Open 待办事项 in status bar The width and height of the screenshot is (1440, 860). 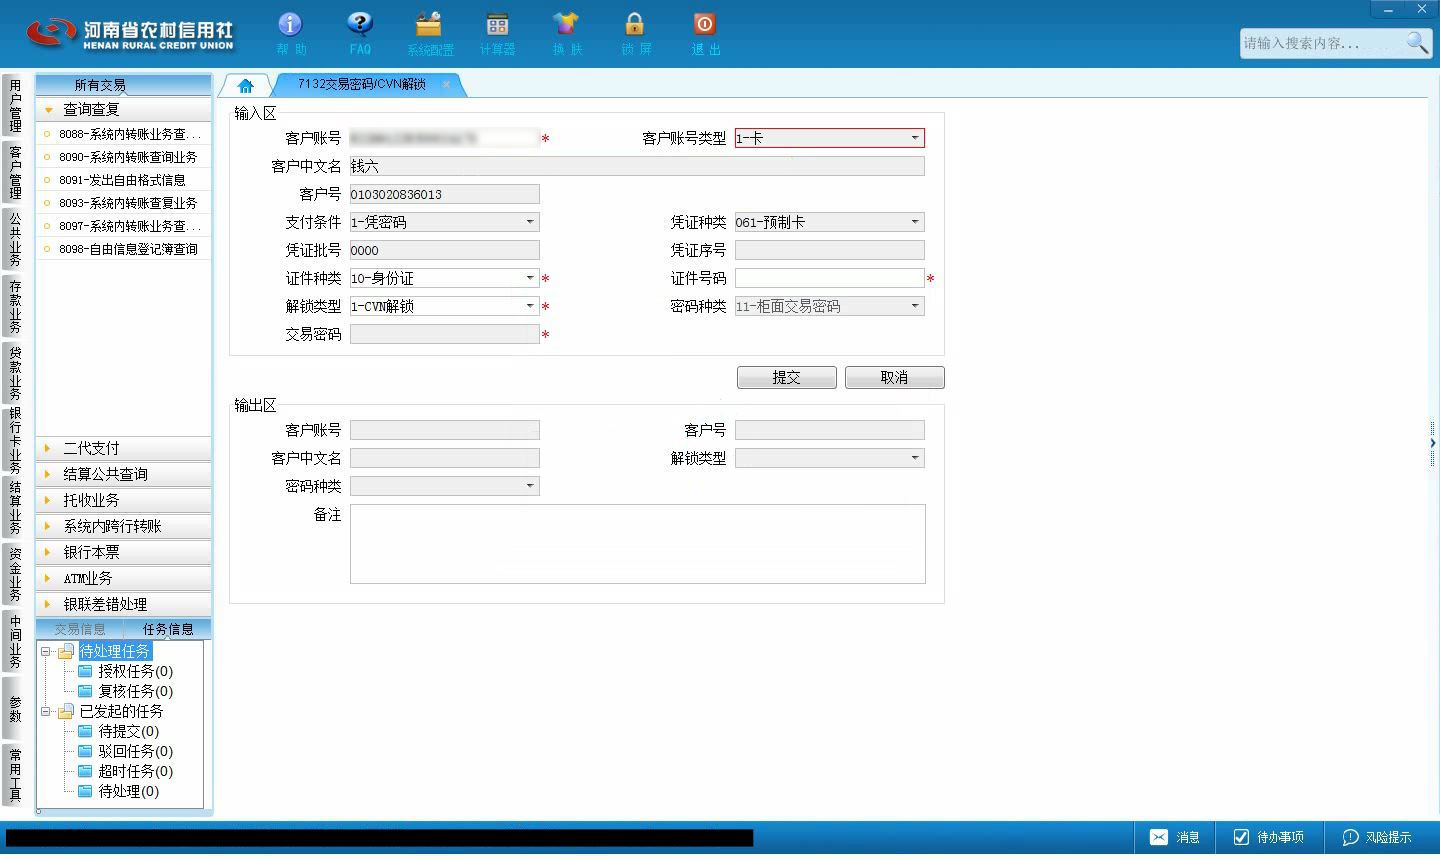(x=1268, y=837)
